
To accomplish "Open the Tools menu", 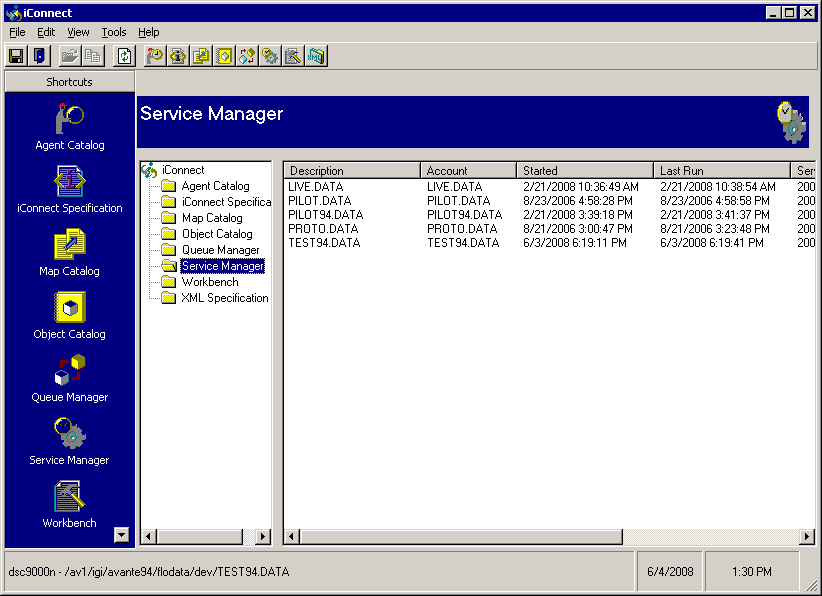I will (114, 32).
